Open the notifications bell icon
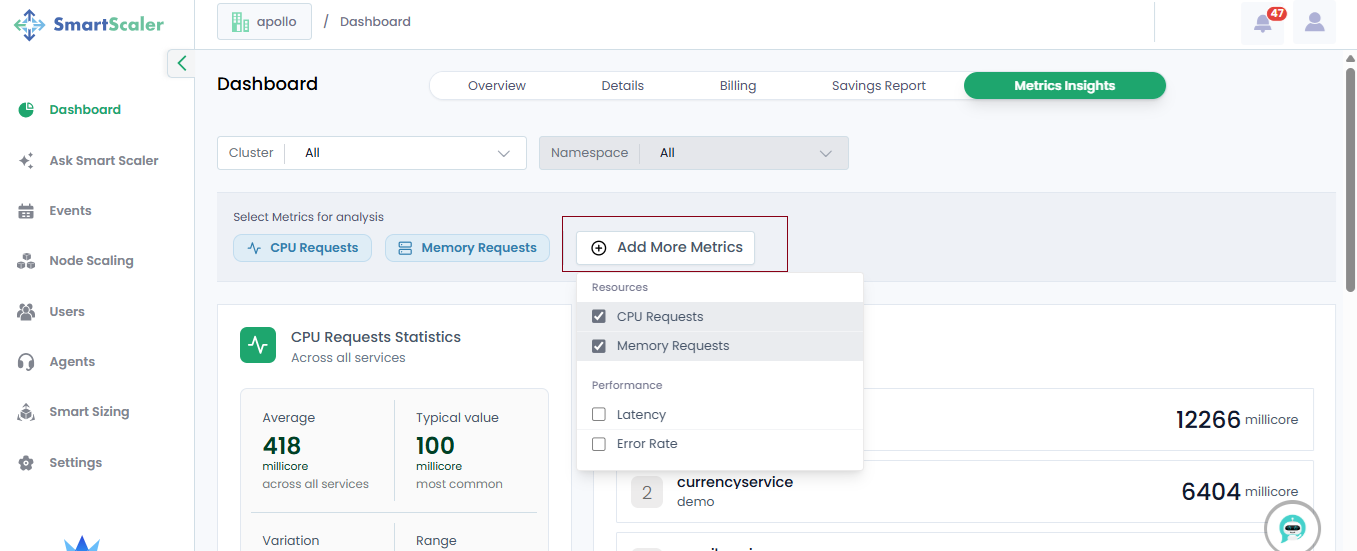Viewport: 1357px width, 551px height. click(1262, 23)
